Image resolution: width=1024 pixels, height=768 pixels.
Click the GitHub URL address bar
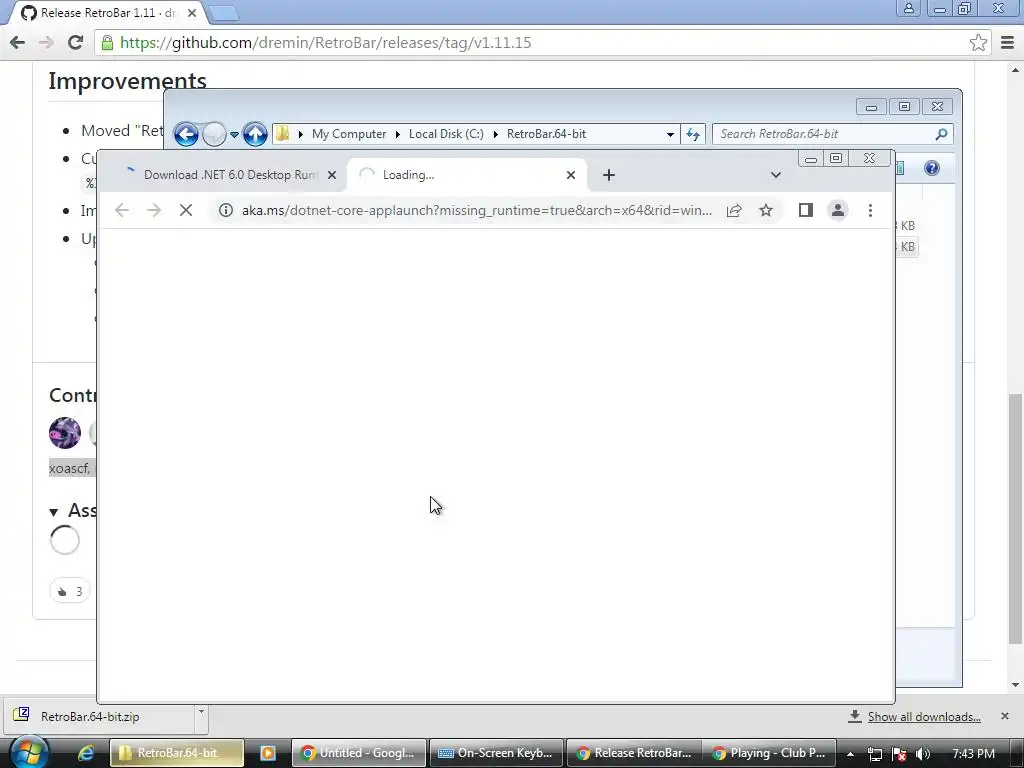pyautogui.click(x=542, y=42)
